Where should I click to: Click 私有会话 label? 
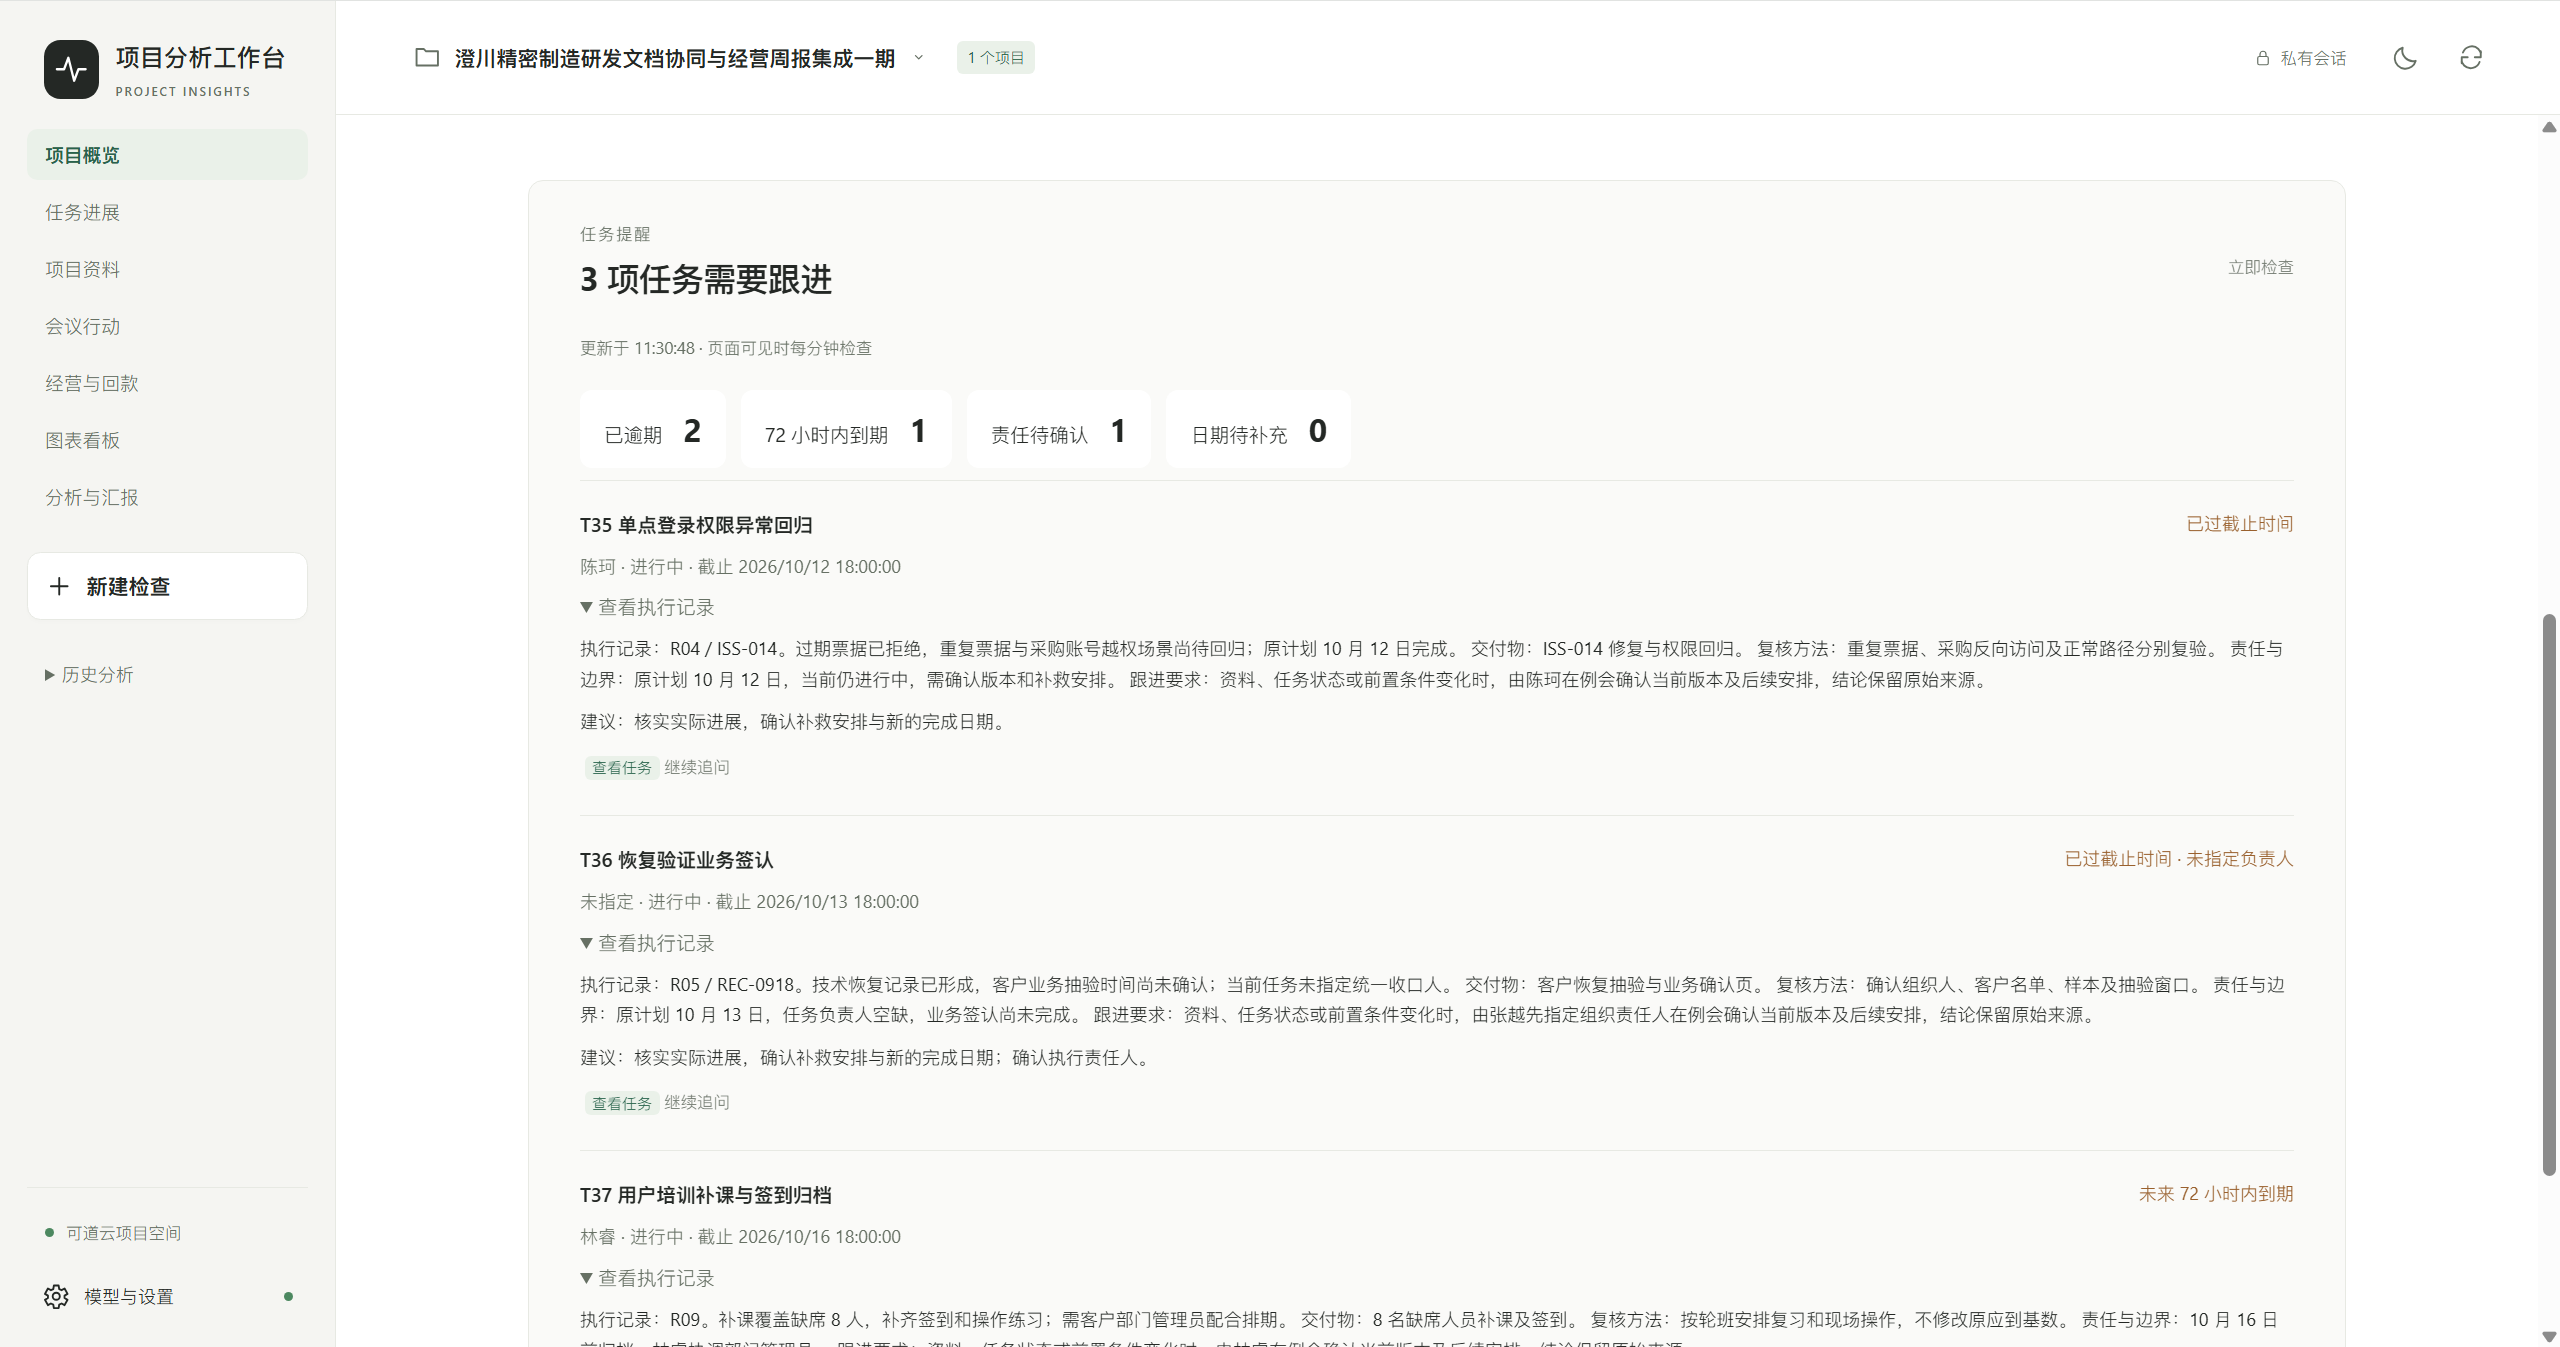[x=2313, y=58]
